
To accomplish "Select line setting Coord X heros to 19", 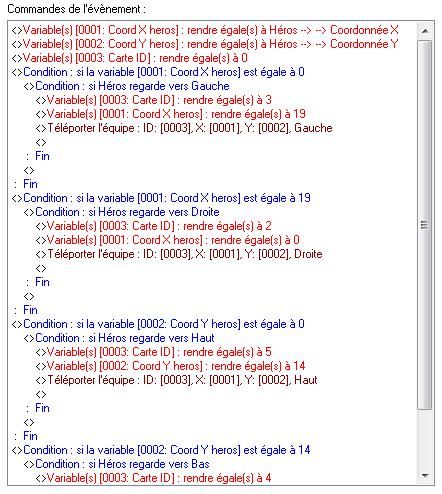I will point(171,114).
